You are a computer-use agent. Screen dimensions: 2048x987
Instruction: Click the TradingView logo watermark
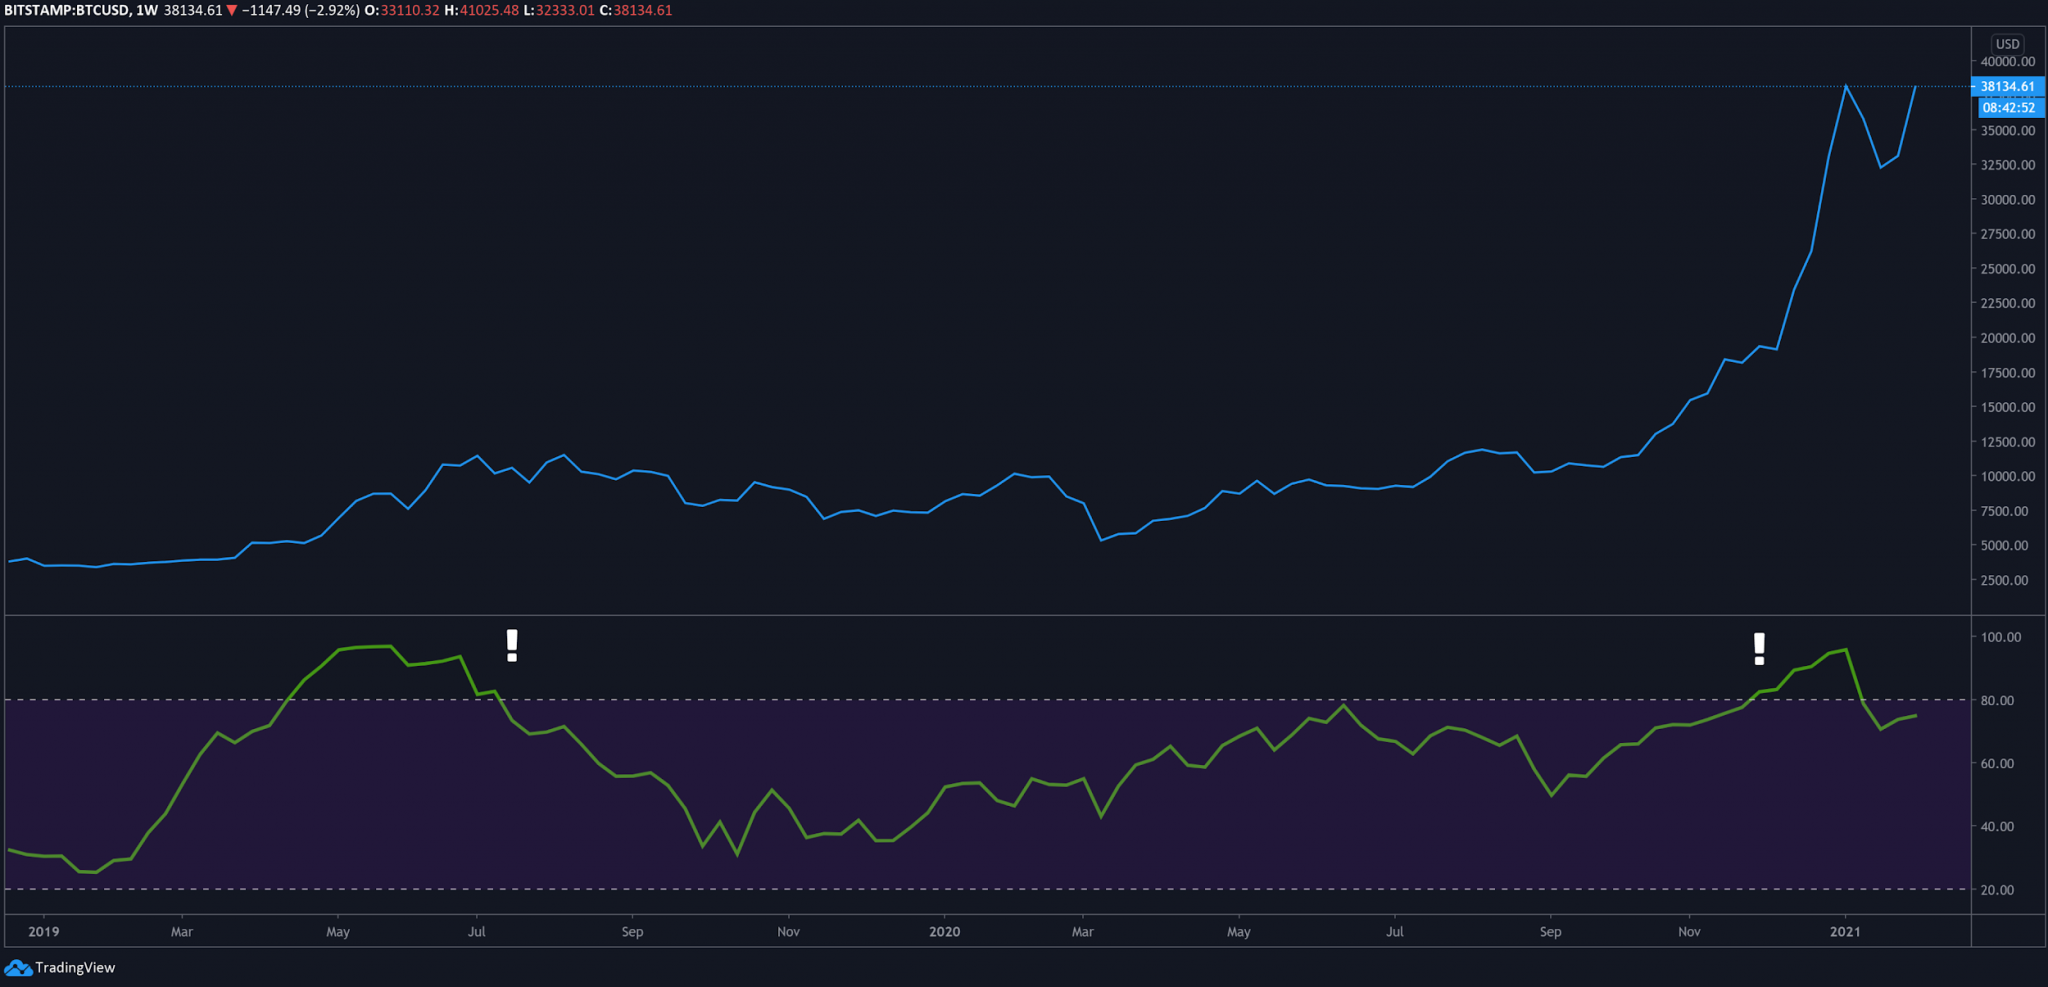pos(60,967)
